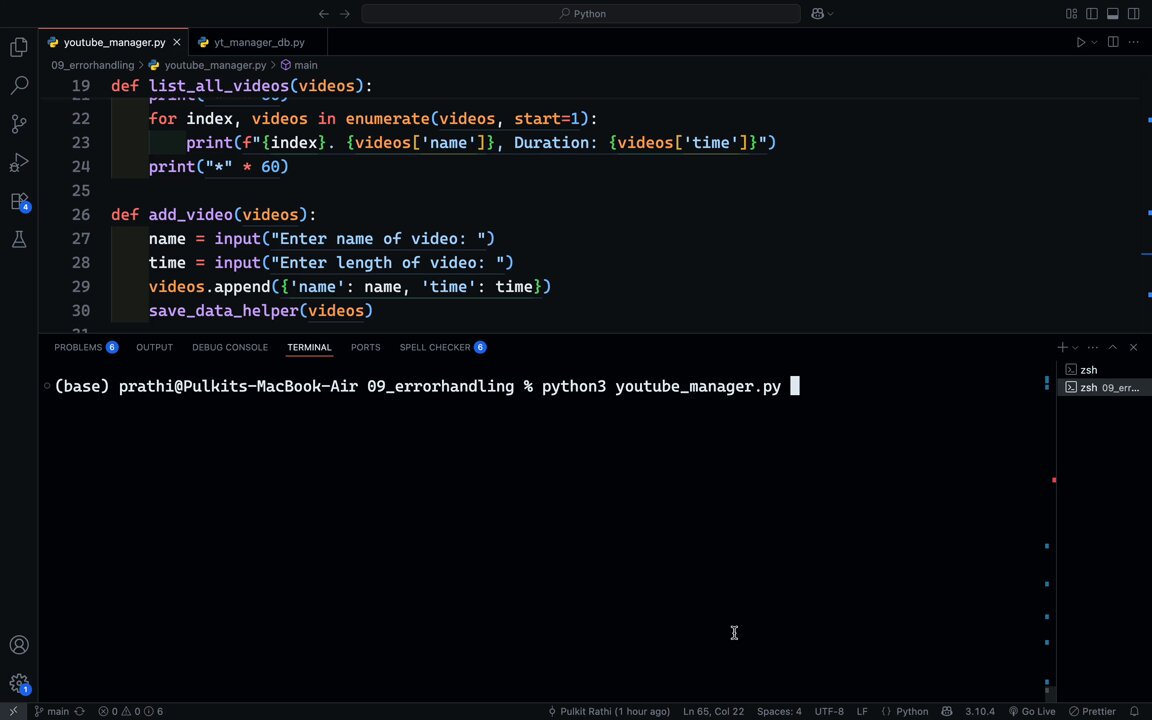
Task: Split the editor to the right
Action: pos(1113,43)
